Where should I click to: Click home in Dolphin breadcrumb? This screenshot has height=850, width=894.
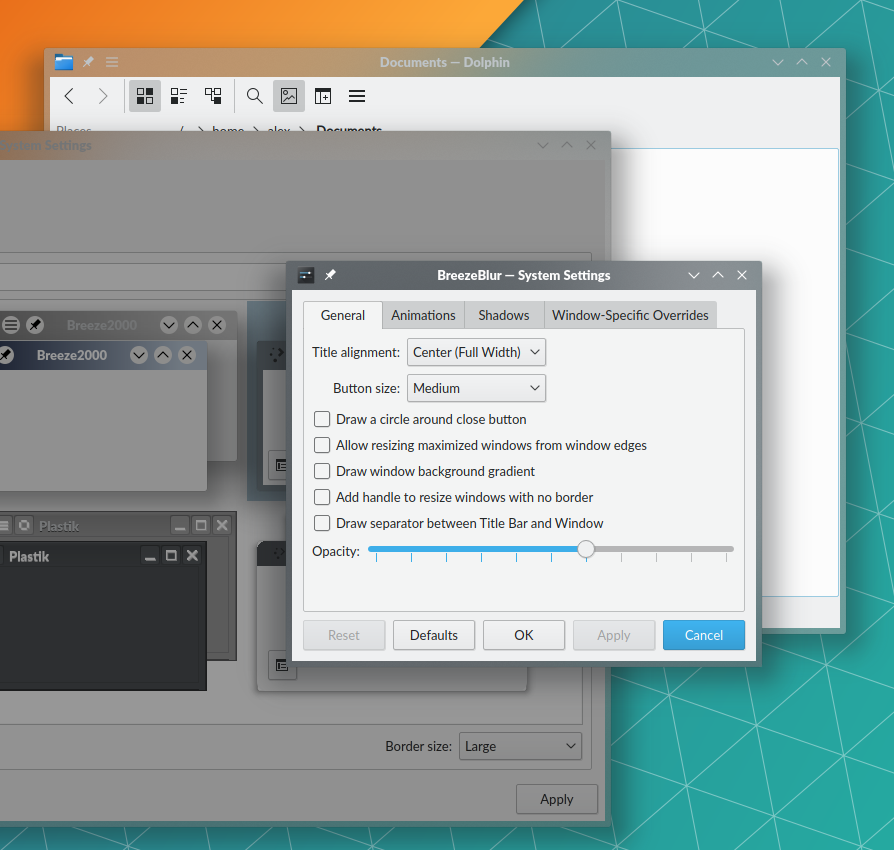[228, 129]
